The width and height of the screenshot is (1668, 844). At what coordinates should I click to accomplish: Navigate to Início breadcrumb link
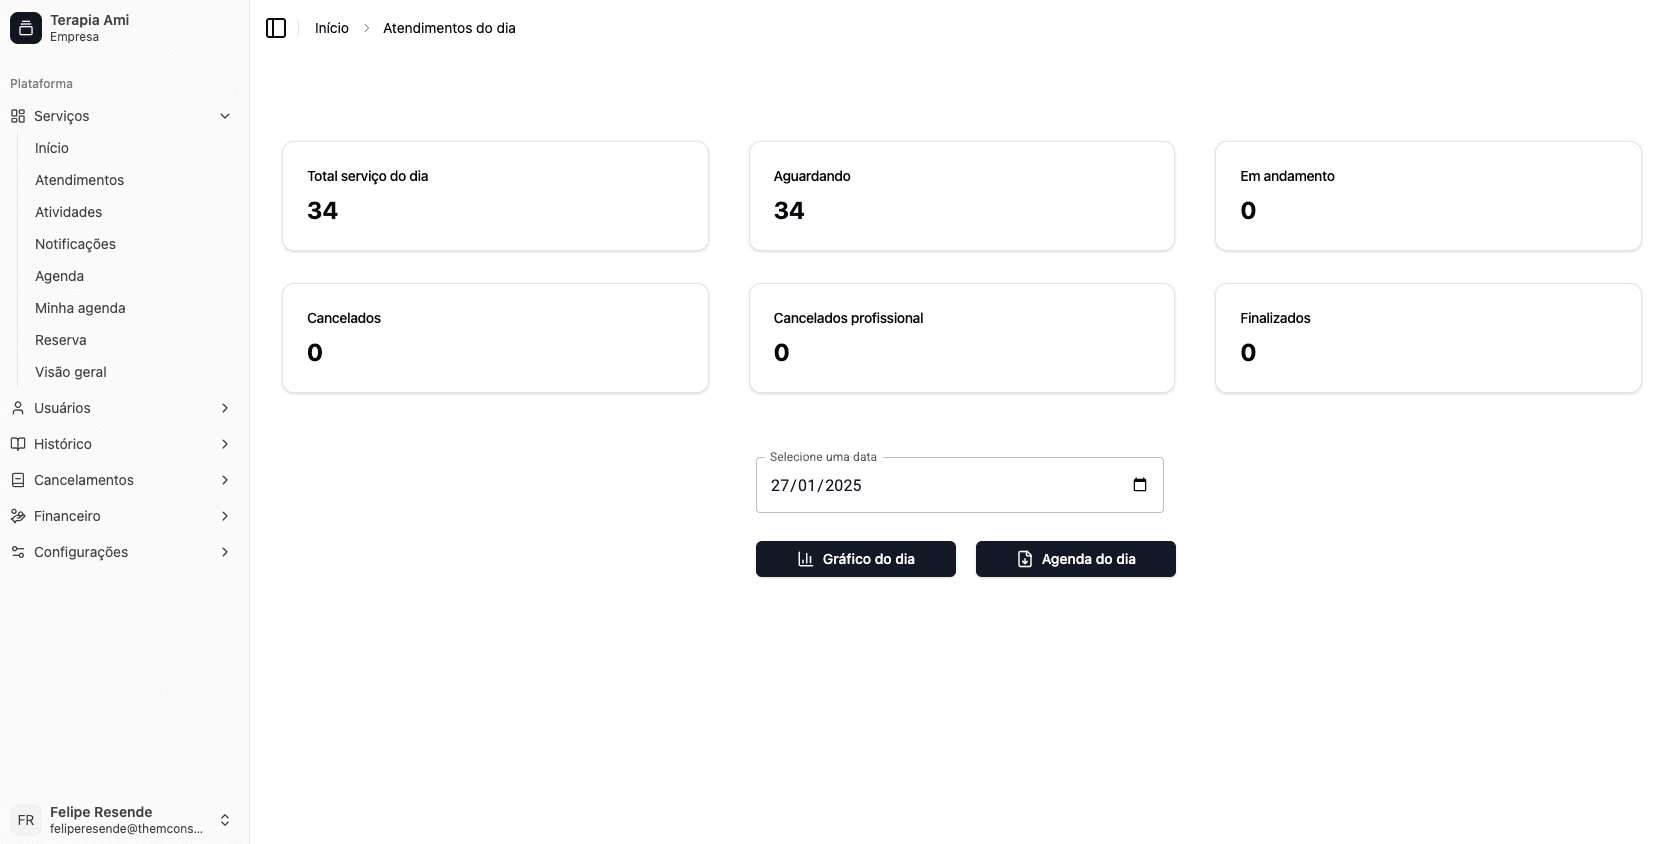332,28
